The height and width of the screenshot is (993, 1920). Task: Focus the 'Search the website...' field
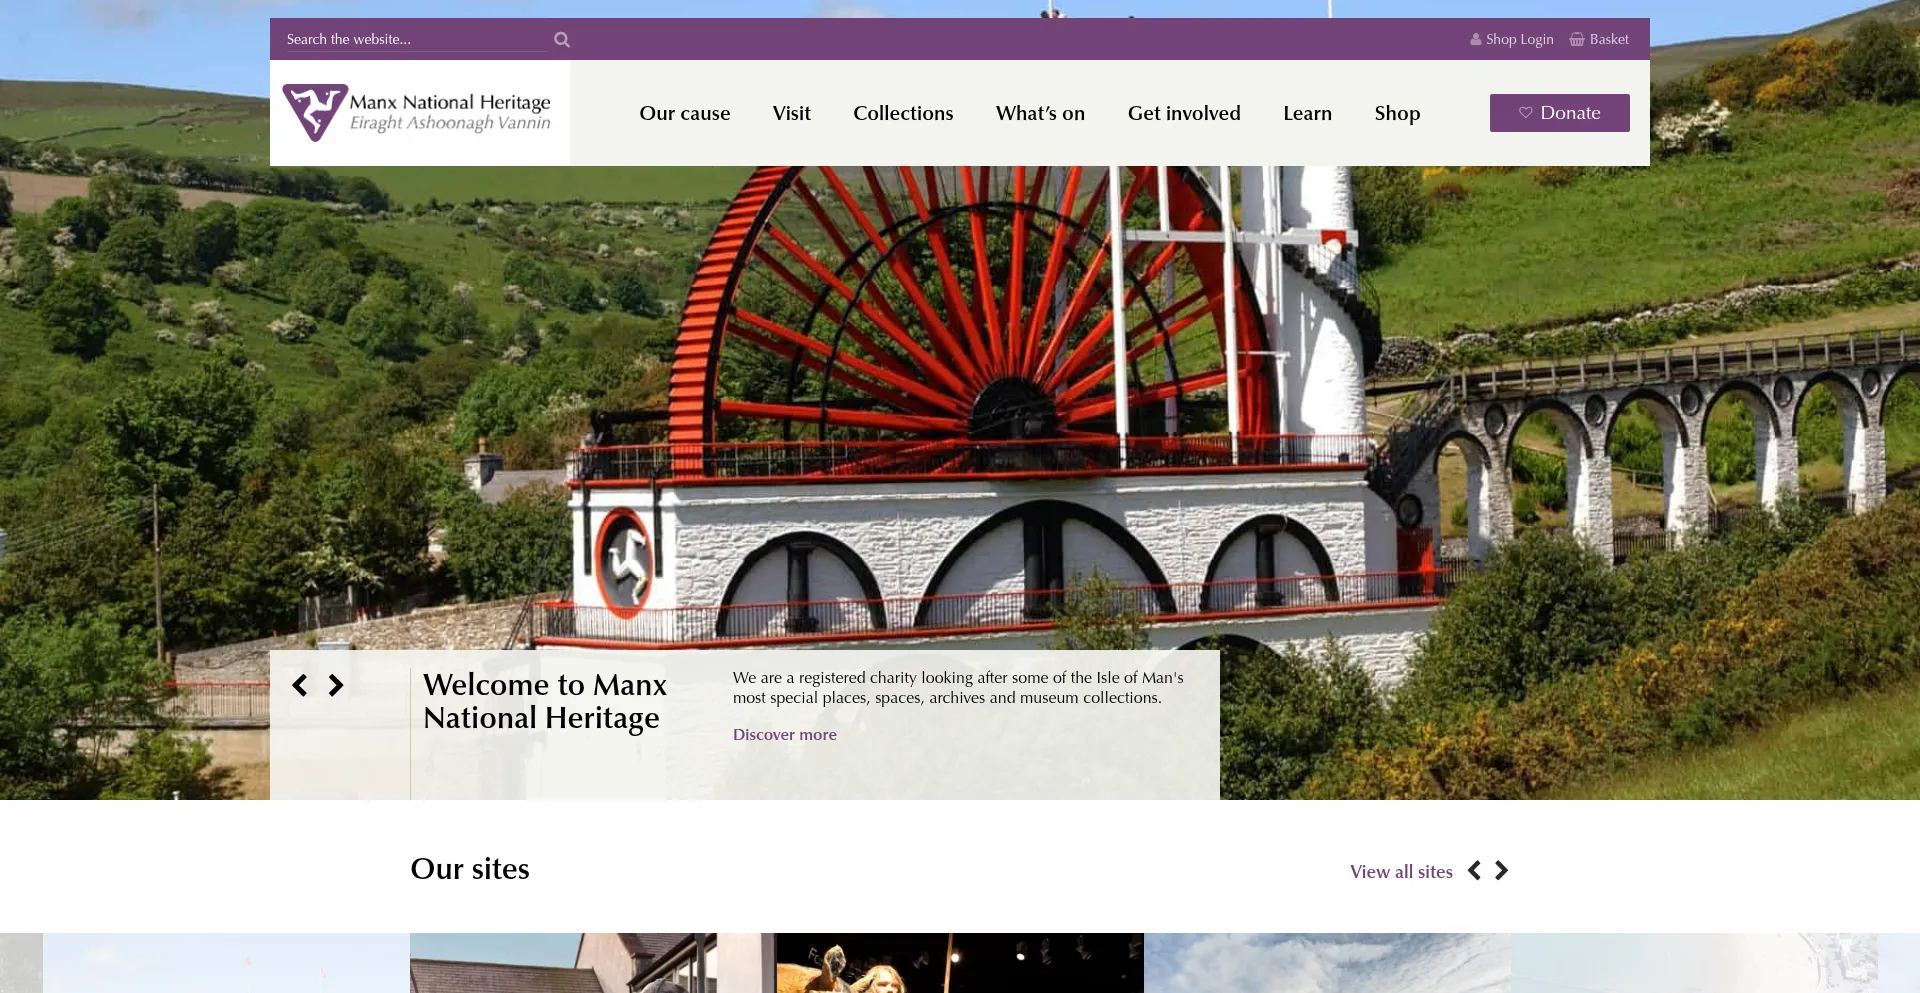pyautogui.click(x=415, y=39)
